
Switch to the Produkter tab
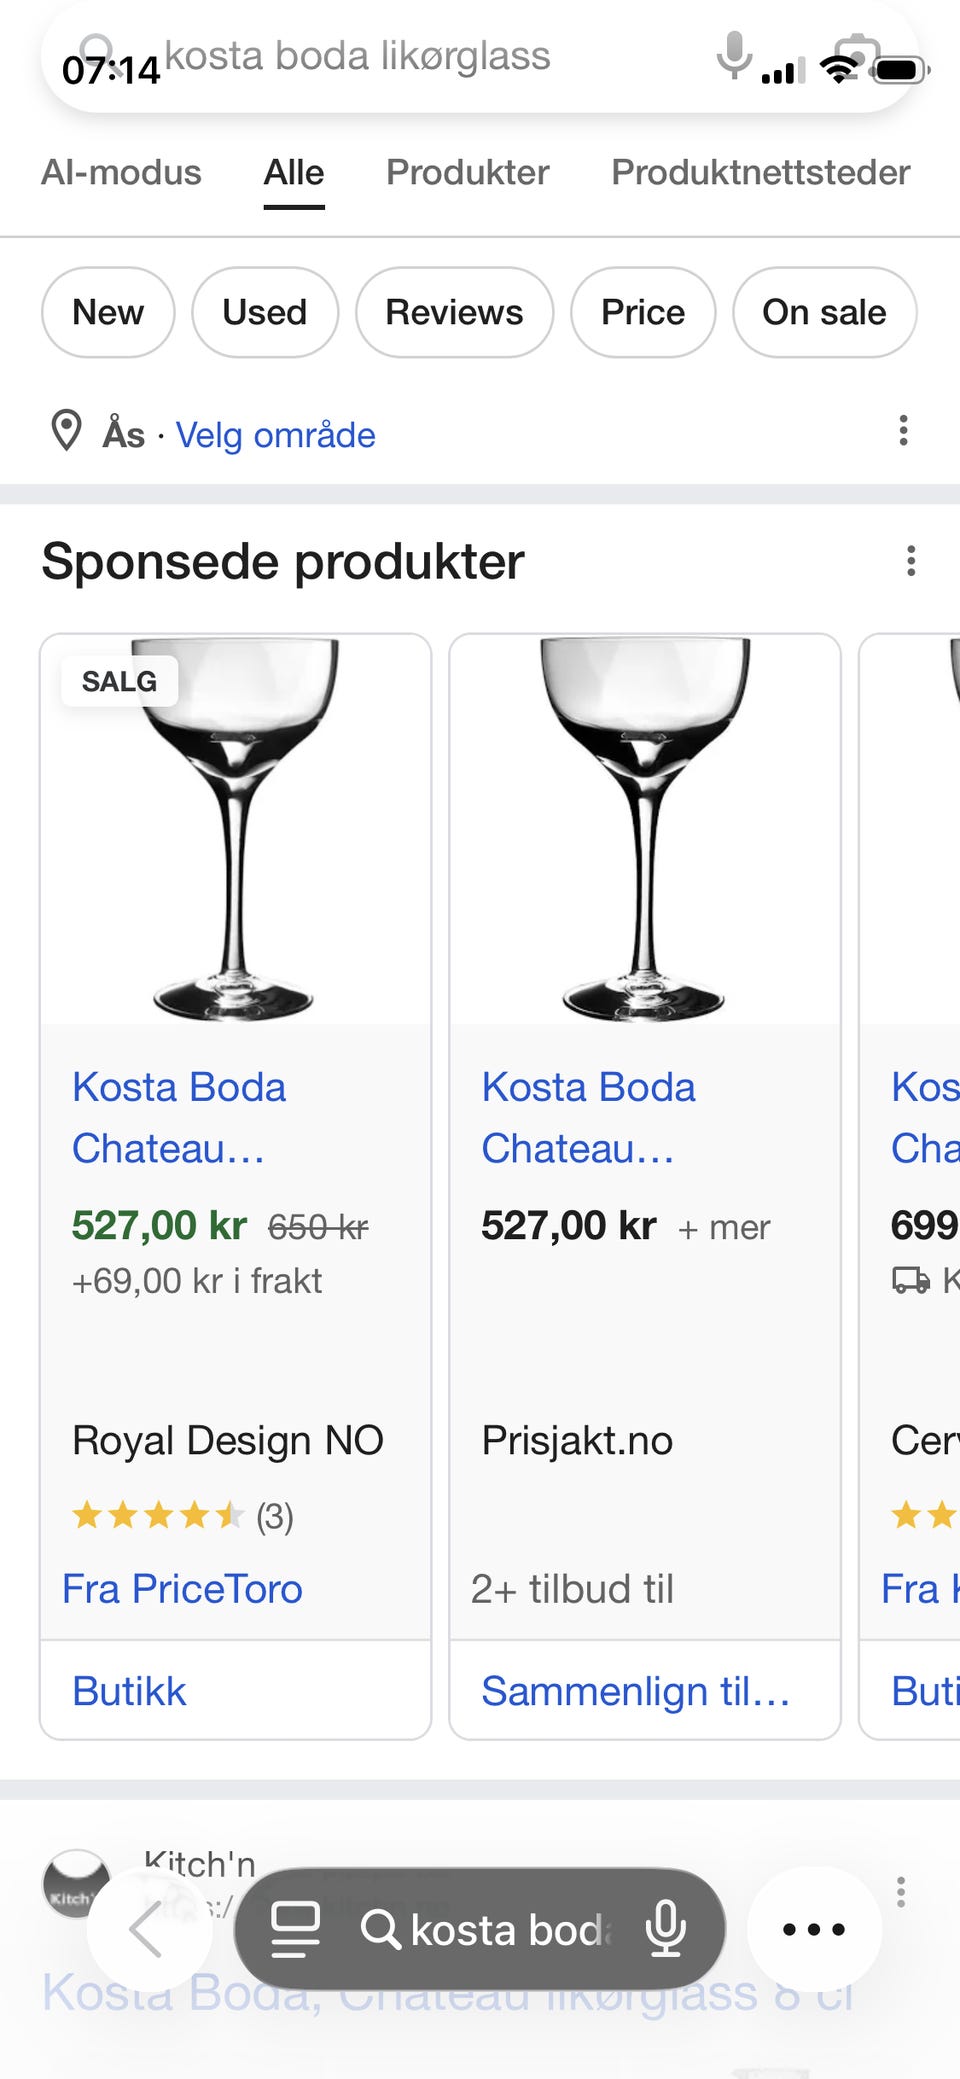pyautogui.click(x=467, y=172)
